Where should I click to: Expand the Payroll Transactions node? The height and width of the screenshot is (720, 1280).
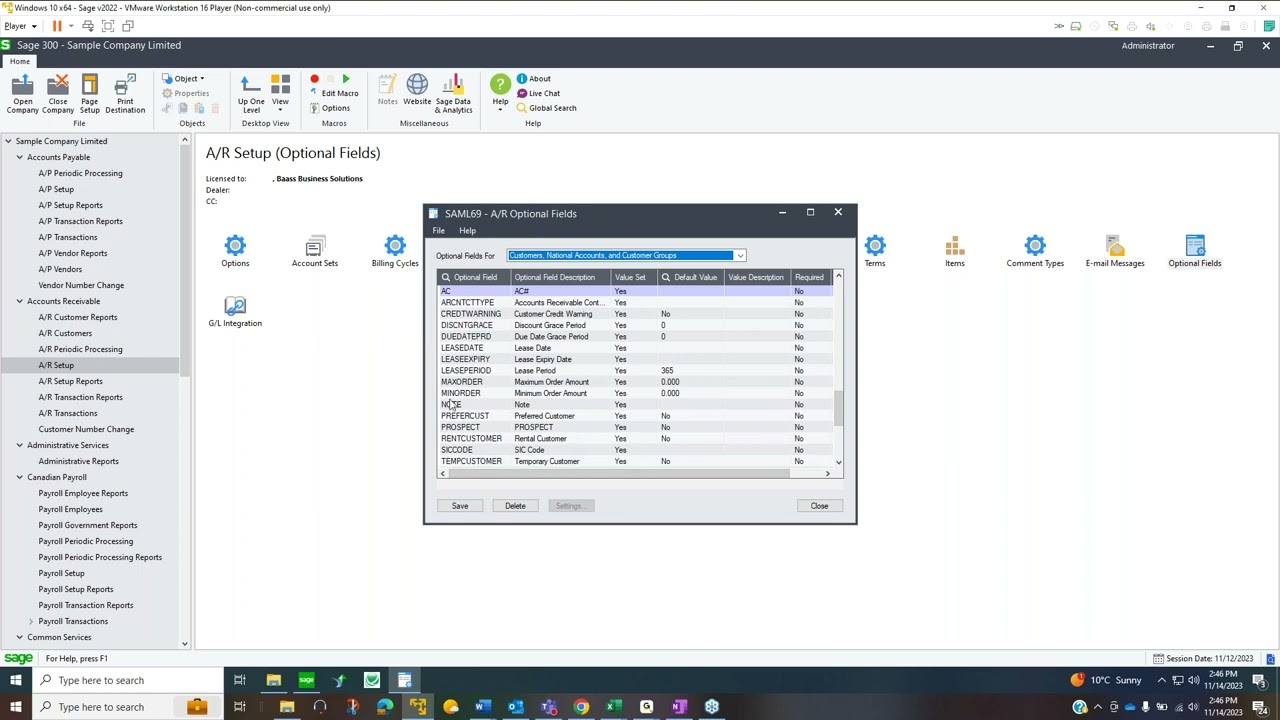click(31, 621)
